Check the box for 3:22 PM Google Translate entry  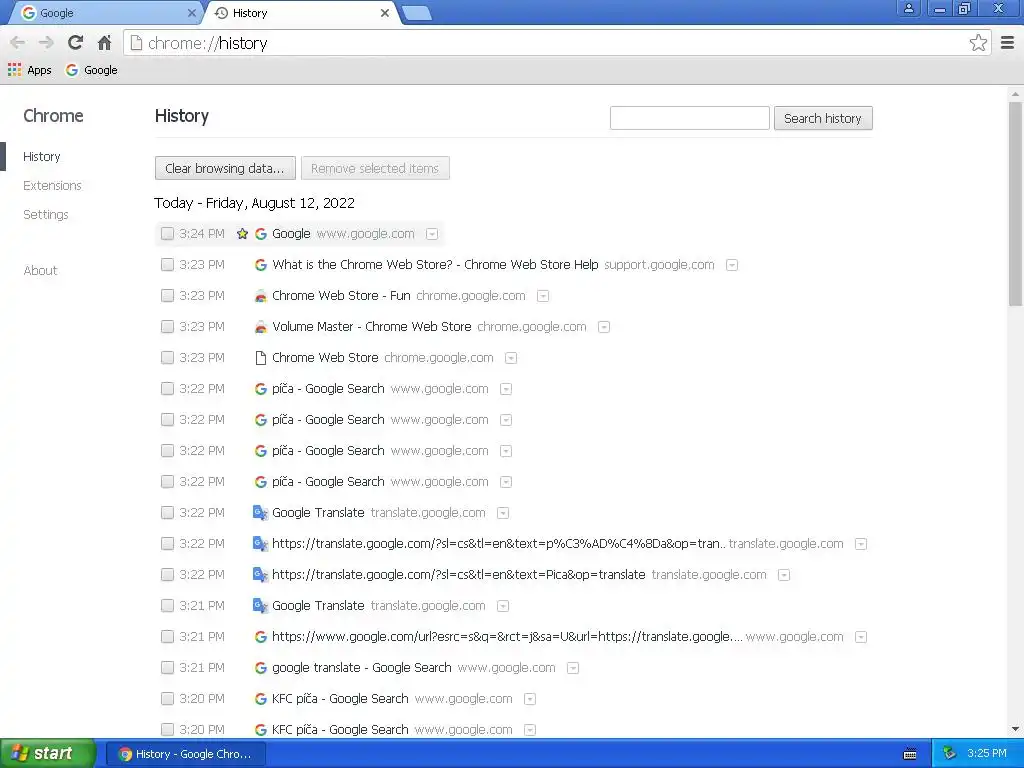click(x=167, y=513)
